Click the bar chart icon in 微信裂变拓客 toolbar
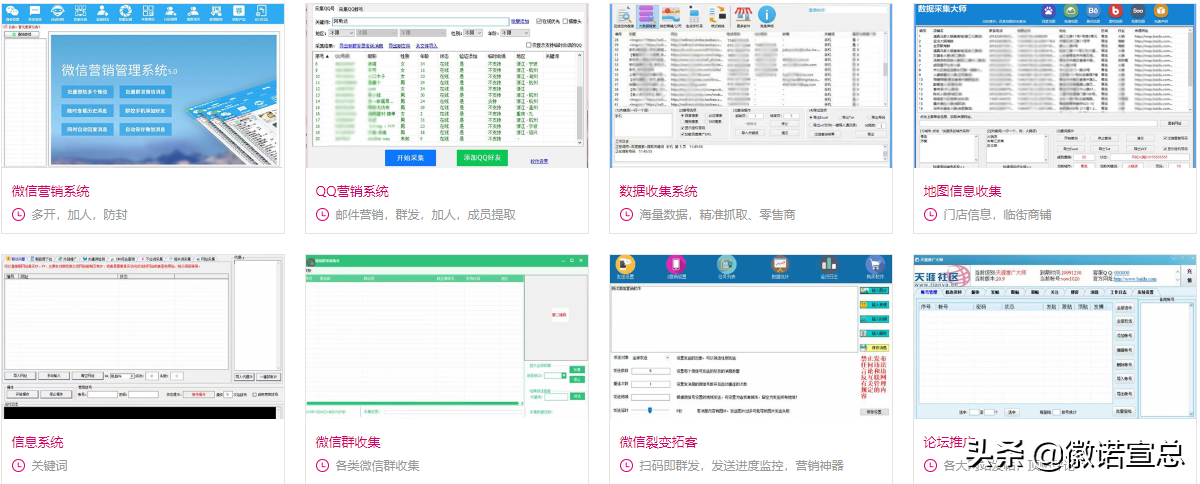Viewport: 1200px width, 484px height. tap(829, 265)
